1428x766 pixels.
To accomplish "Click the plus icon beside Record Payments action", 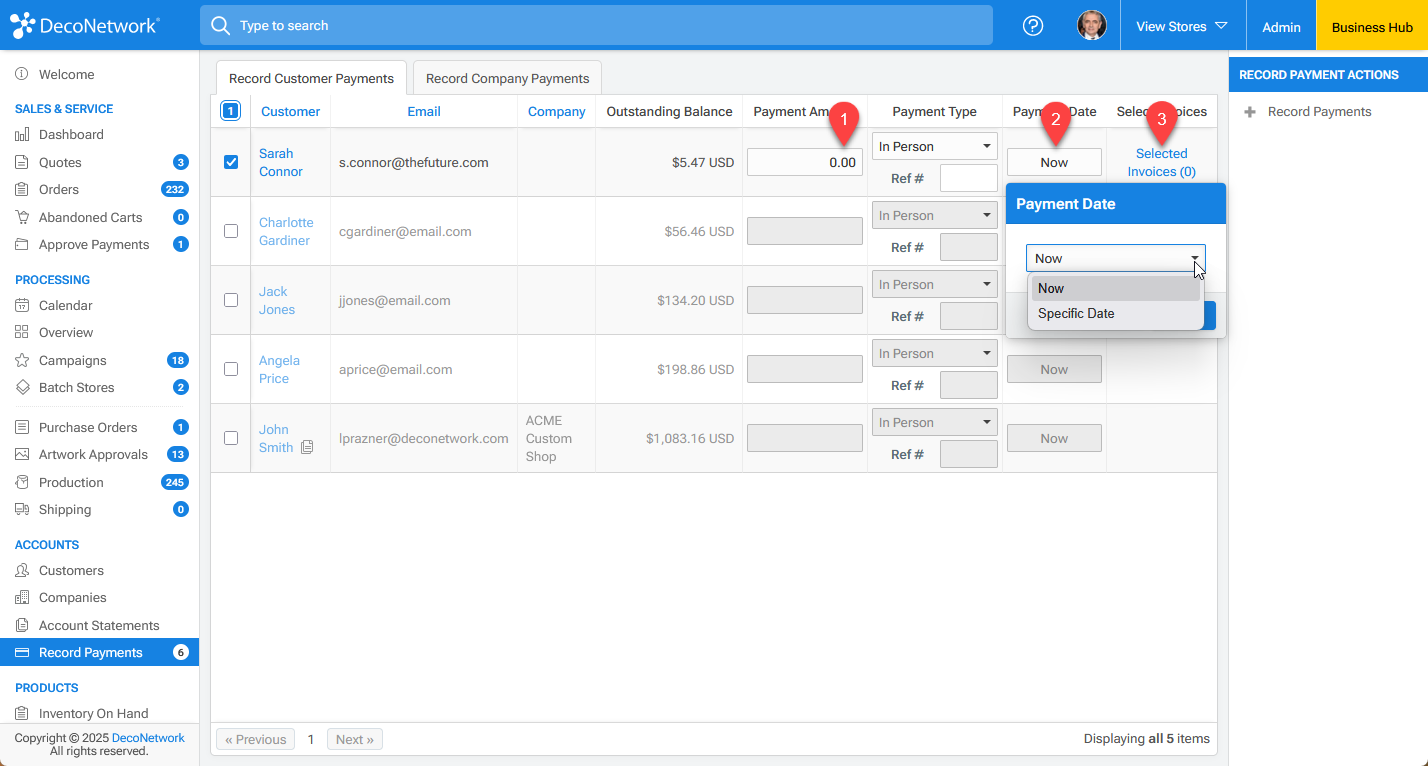I will (x=1250, y=112).
